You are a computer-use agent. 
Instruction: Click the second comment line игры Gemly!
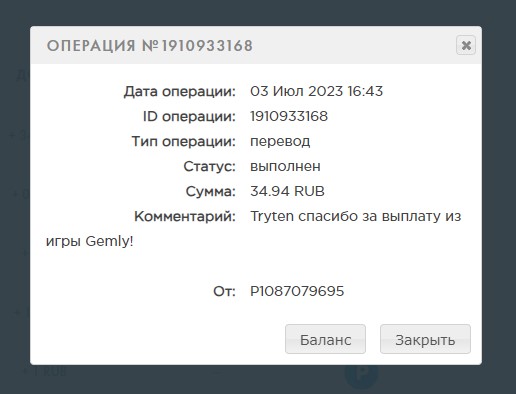(x=90, y=241)
